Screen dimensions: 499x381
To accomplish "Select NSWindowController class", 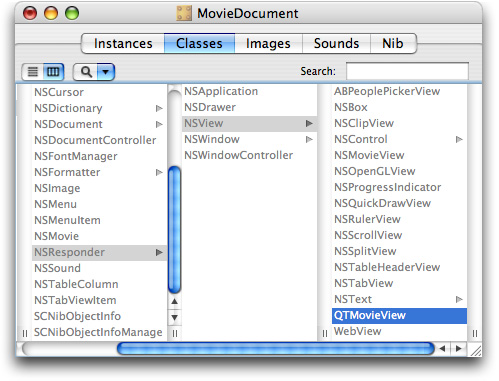I will tap(239, 155).
